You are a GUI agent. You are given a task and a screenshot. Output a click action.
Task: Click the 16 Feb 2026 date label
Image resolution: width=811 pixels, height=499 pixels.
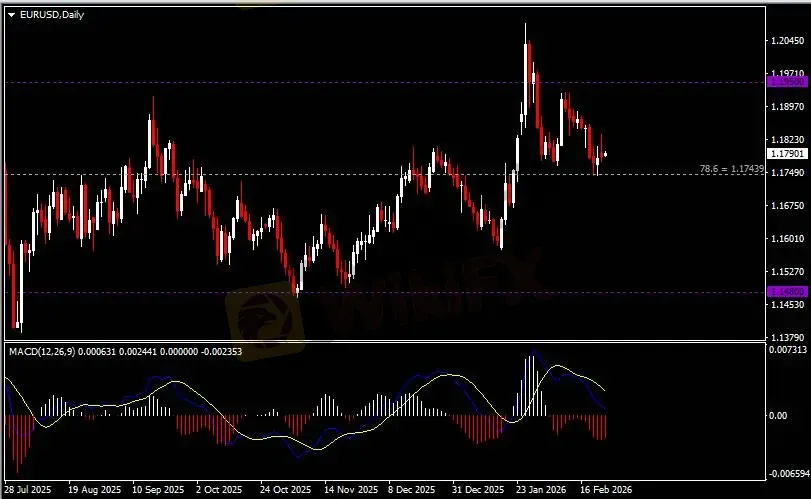pos(606,489)
